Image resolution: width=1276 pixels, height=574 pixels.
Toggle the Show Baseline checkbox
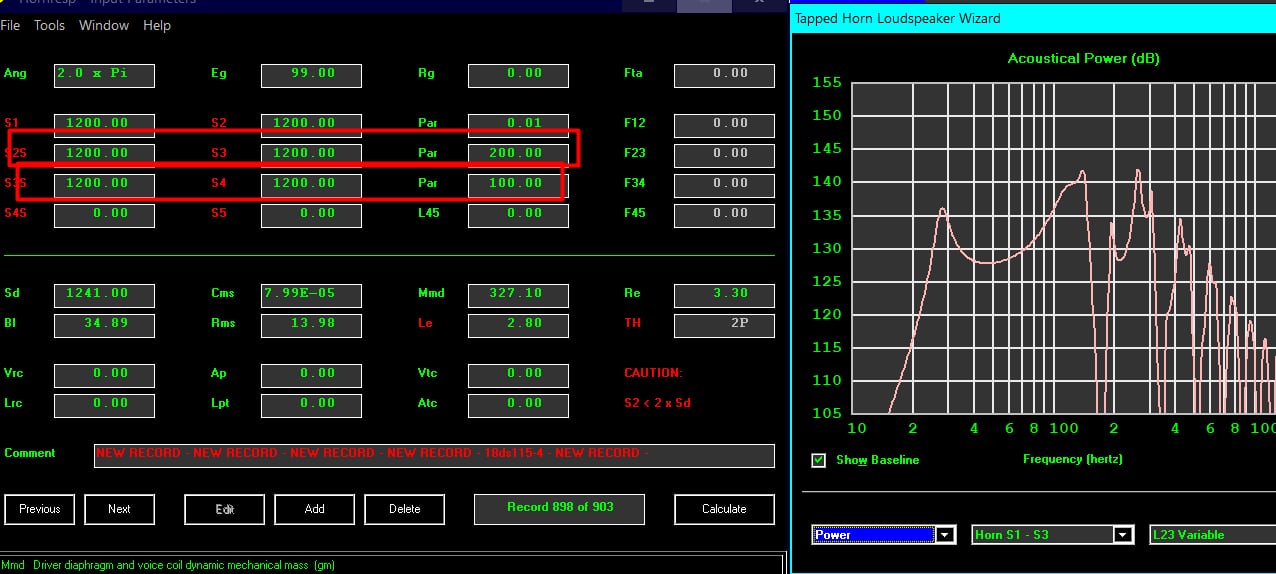click(819, 460)
